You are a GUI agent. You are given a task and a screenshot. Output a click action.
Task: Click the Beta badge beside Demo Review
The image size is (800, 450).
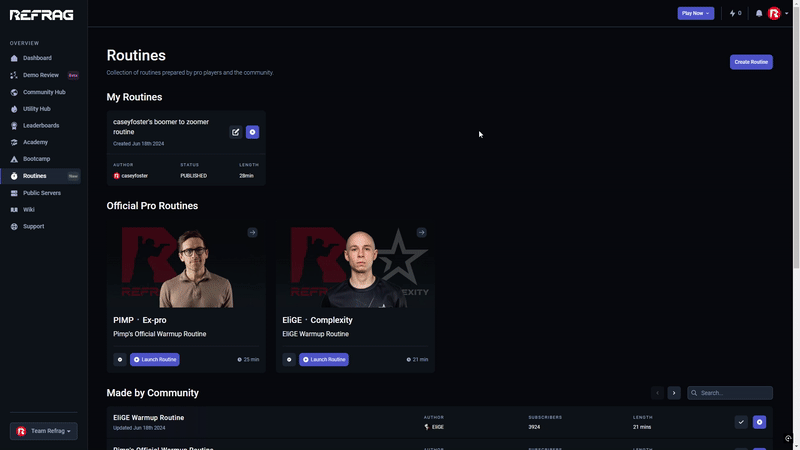pyautogui.click(x=73, y=76)
